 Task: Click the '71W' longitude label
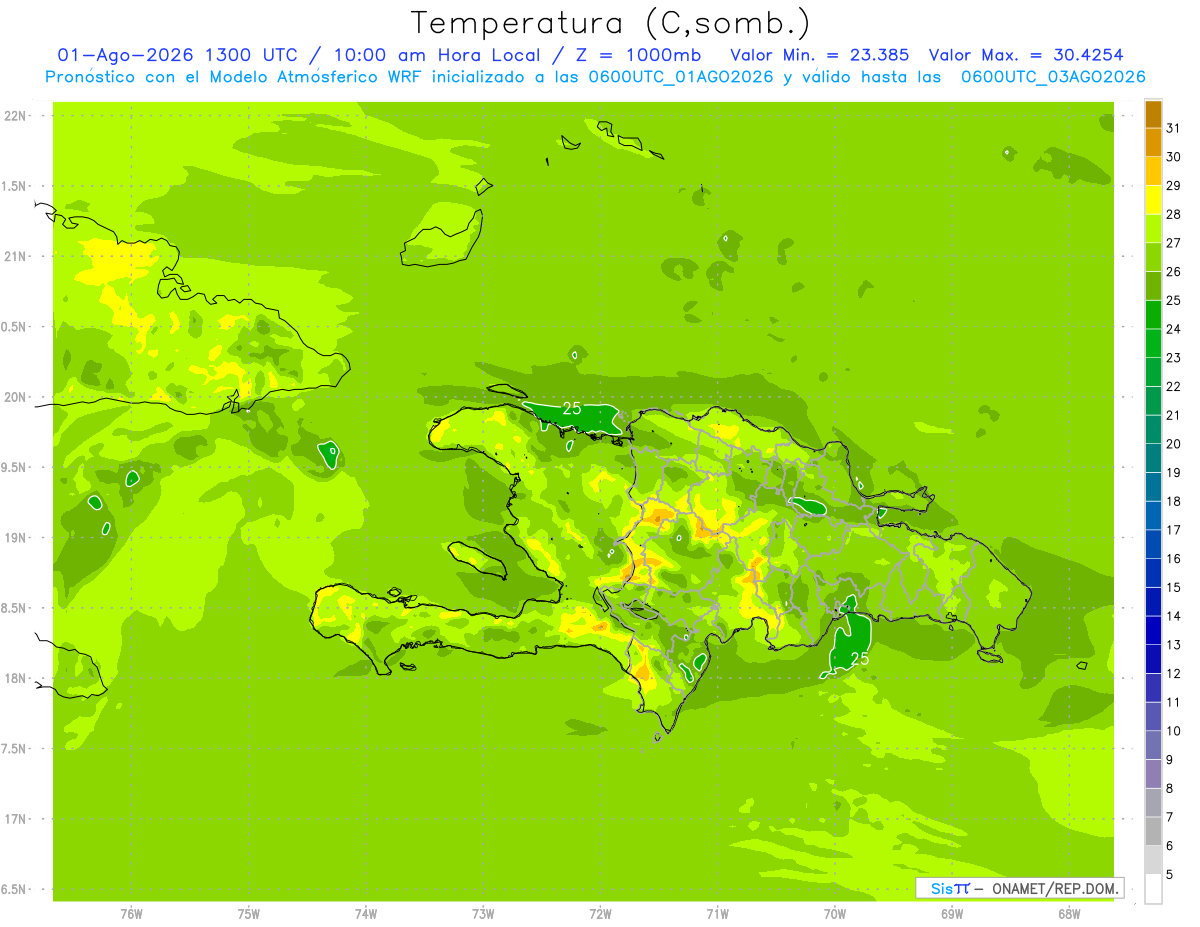coord(717,914)
